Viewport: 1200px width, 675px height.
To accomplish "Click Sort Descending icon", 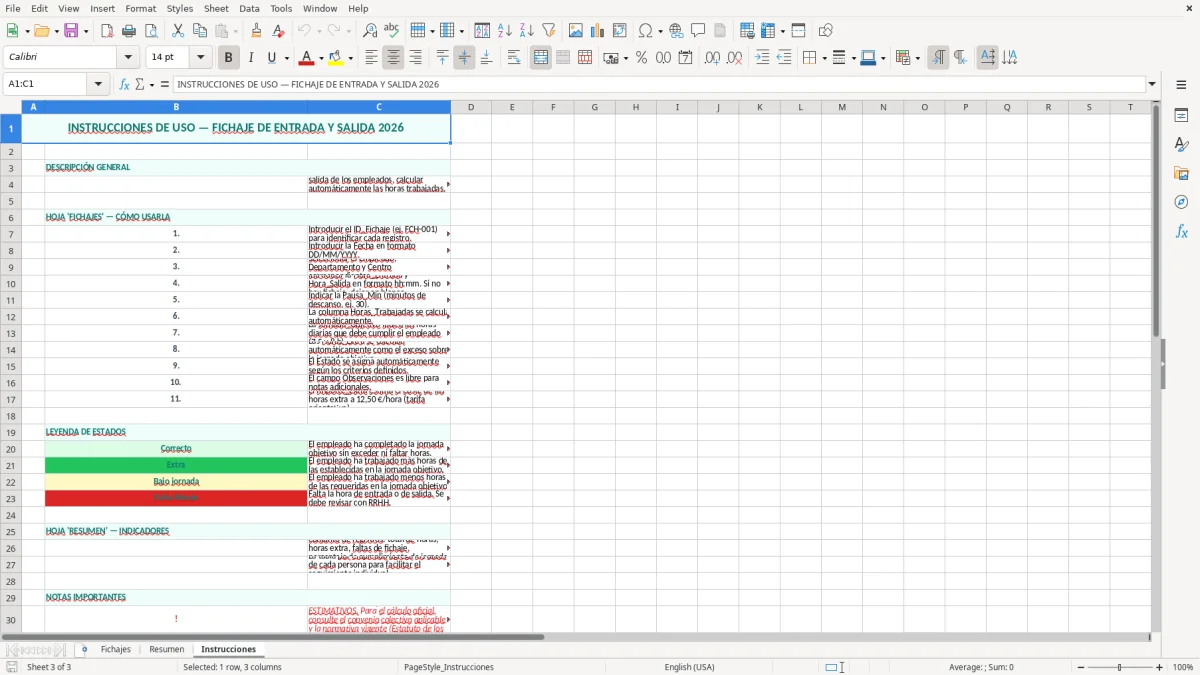I will click(527, 31).
